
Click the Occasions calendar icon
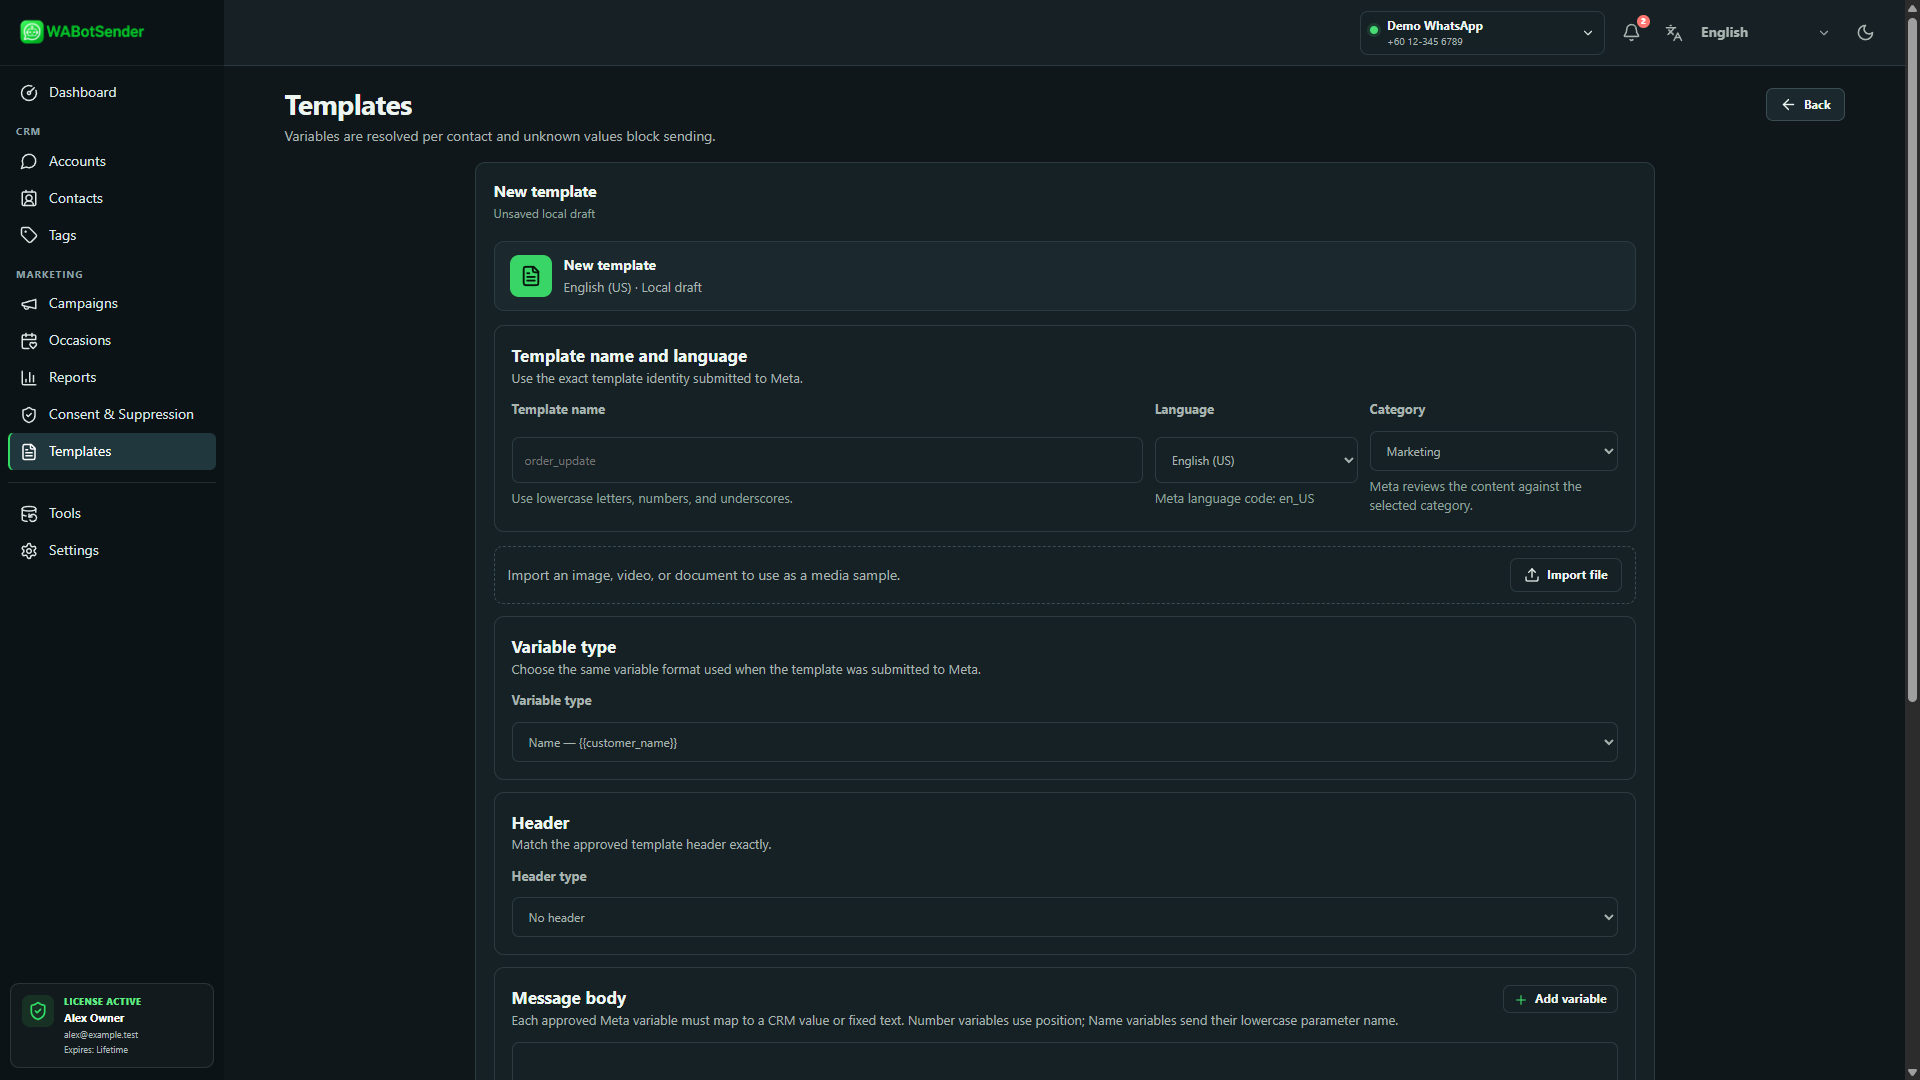pyautogui.click(x=29, y=341)
